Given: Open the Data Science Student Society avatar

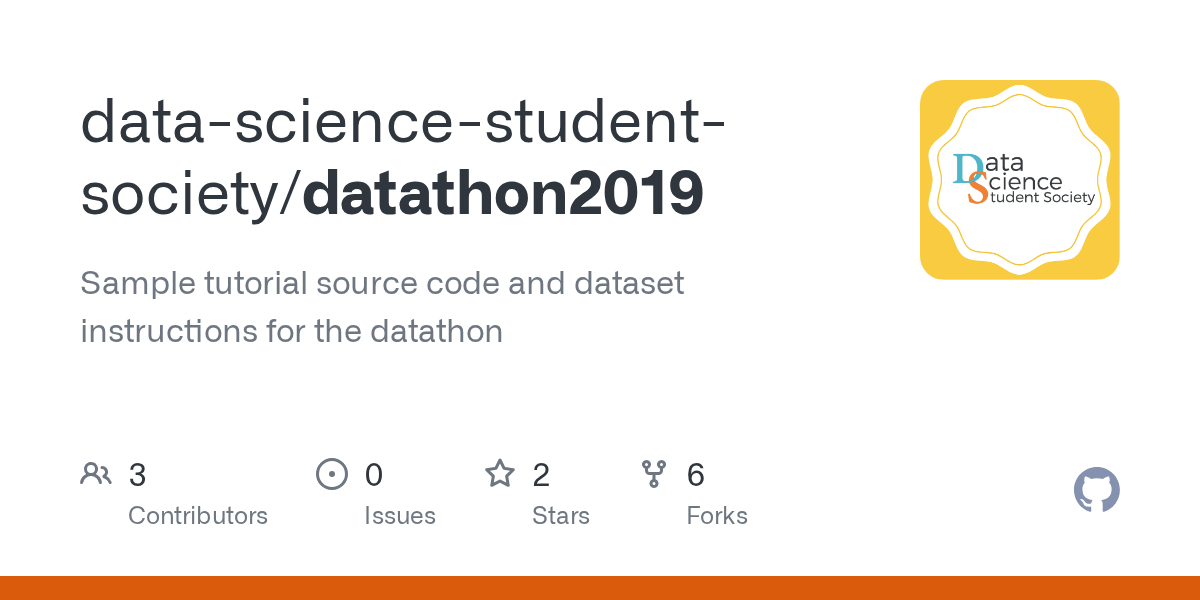Looking at the screenshot, I should point(1019,180).
